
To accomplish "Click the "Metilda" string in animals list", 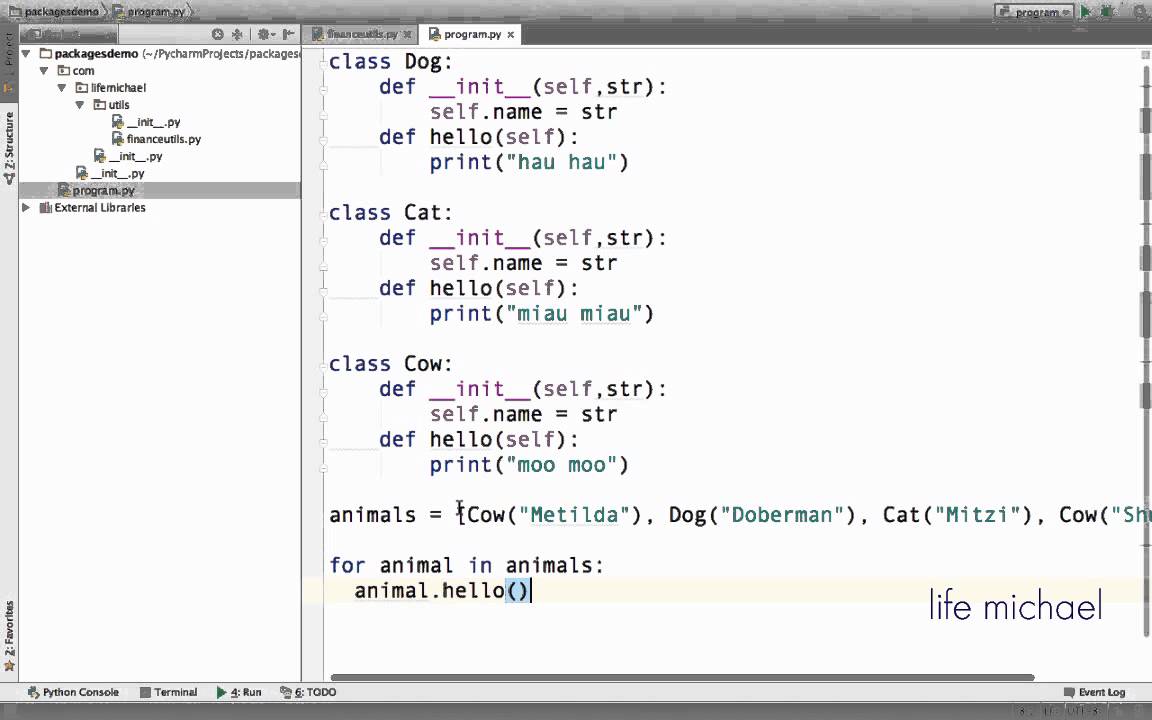I will (575, 515).
